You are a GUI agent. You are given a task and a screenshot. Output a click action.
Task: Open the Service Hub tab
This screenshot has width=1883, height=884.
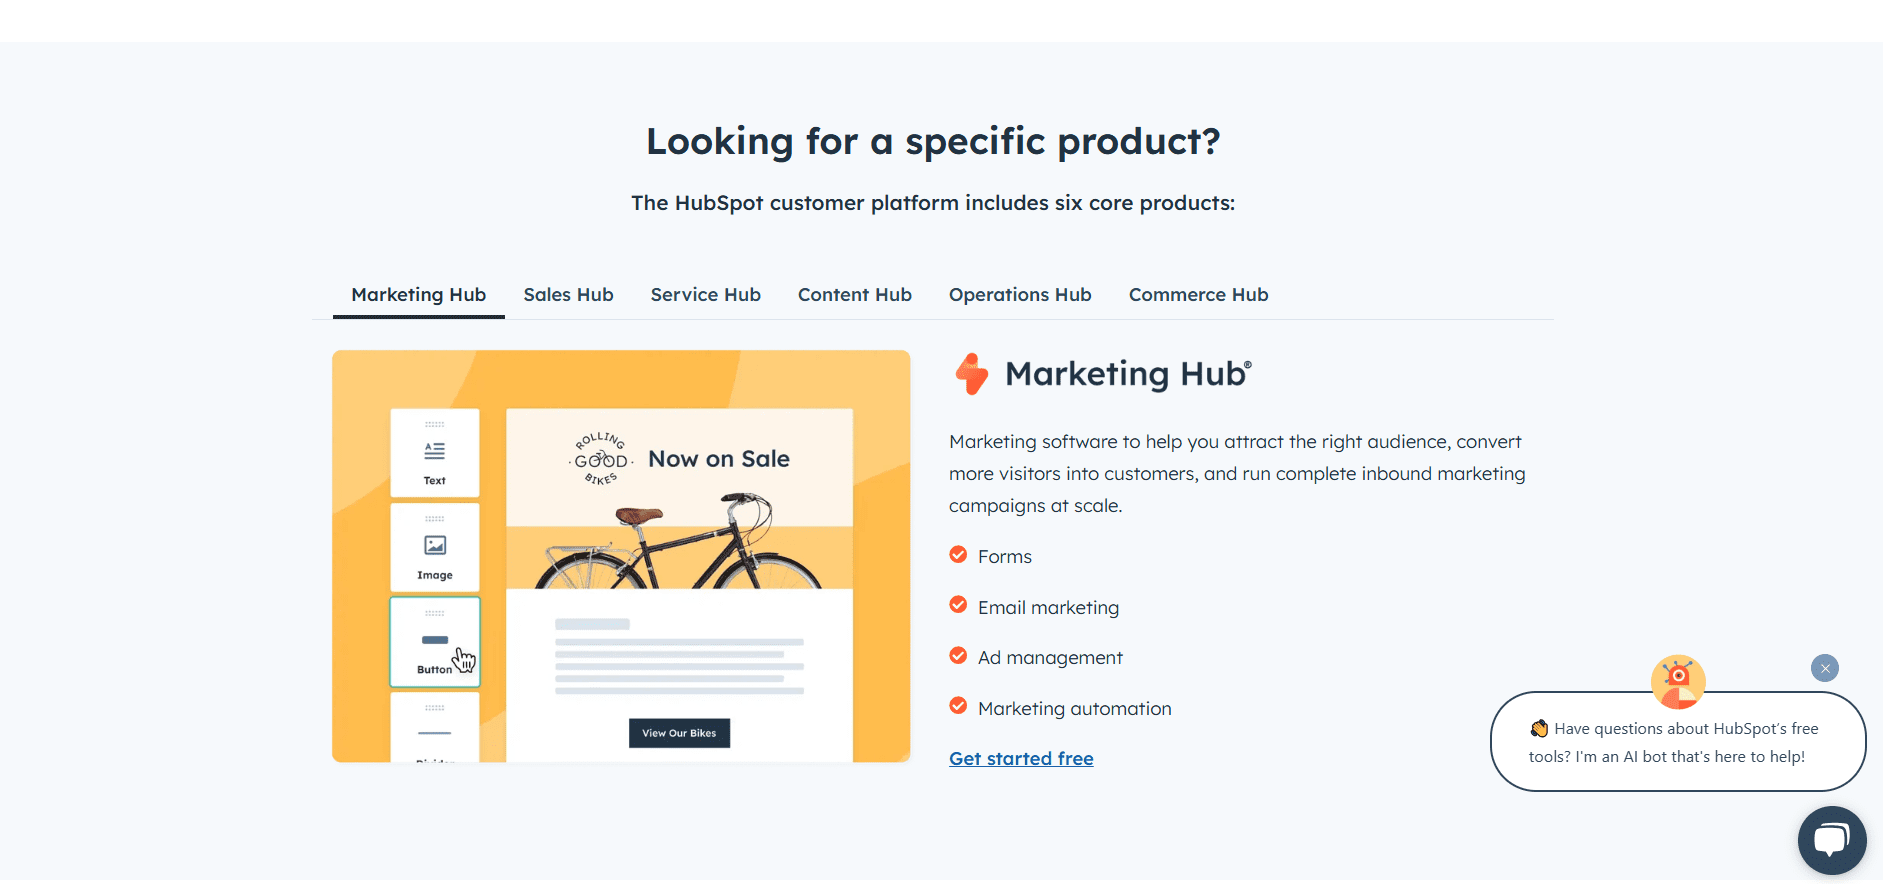(705, 295)
